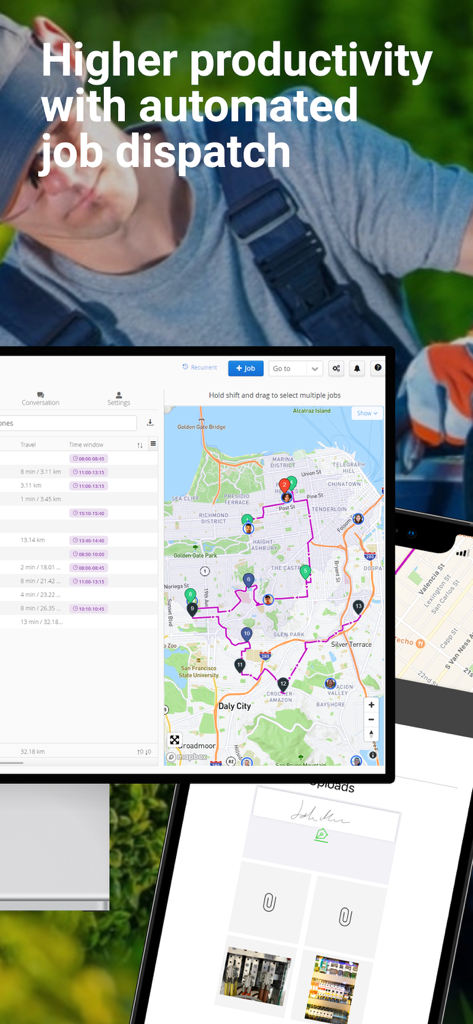Toggle fullscreen map view icon
The width and height of the screenshot is (473, 1024).
click(x=174, y=740)
